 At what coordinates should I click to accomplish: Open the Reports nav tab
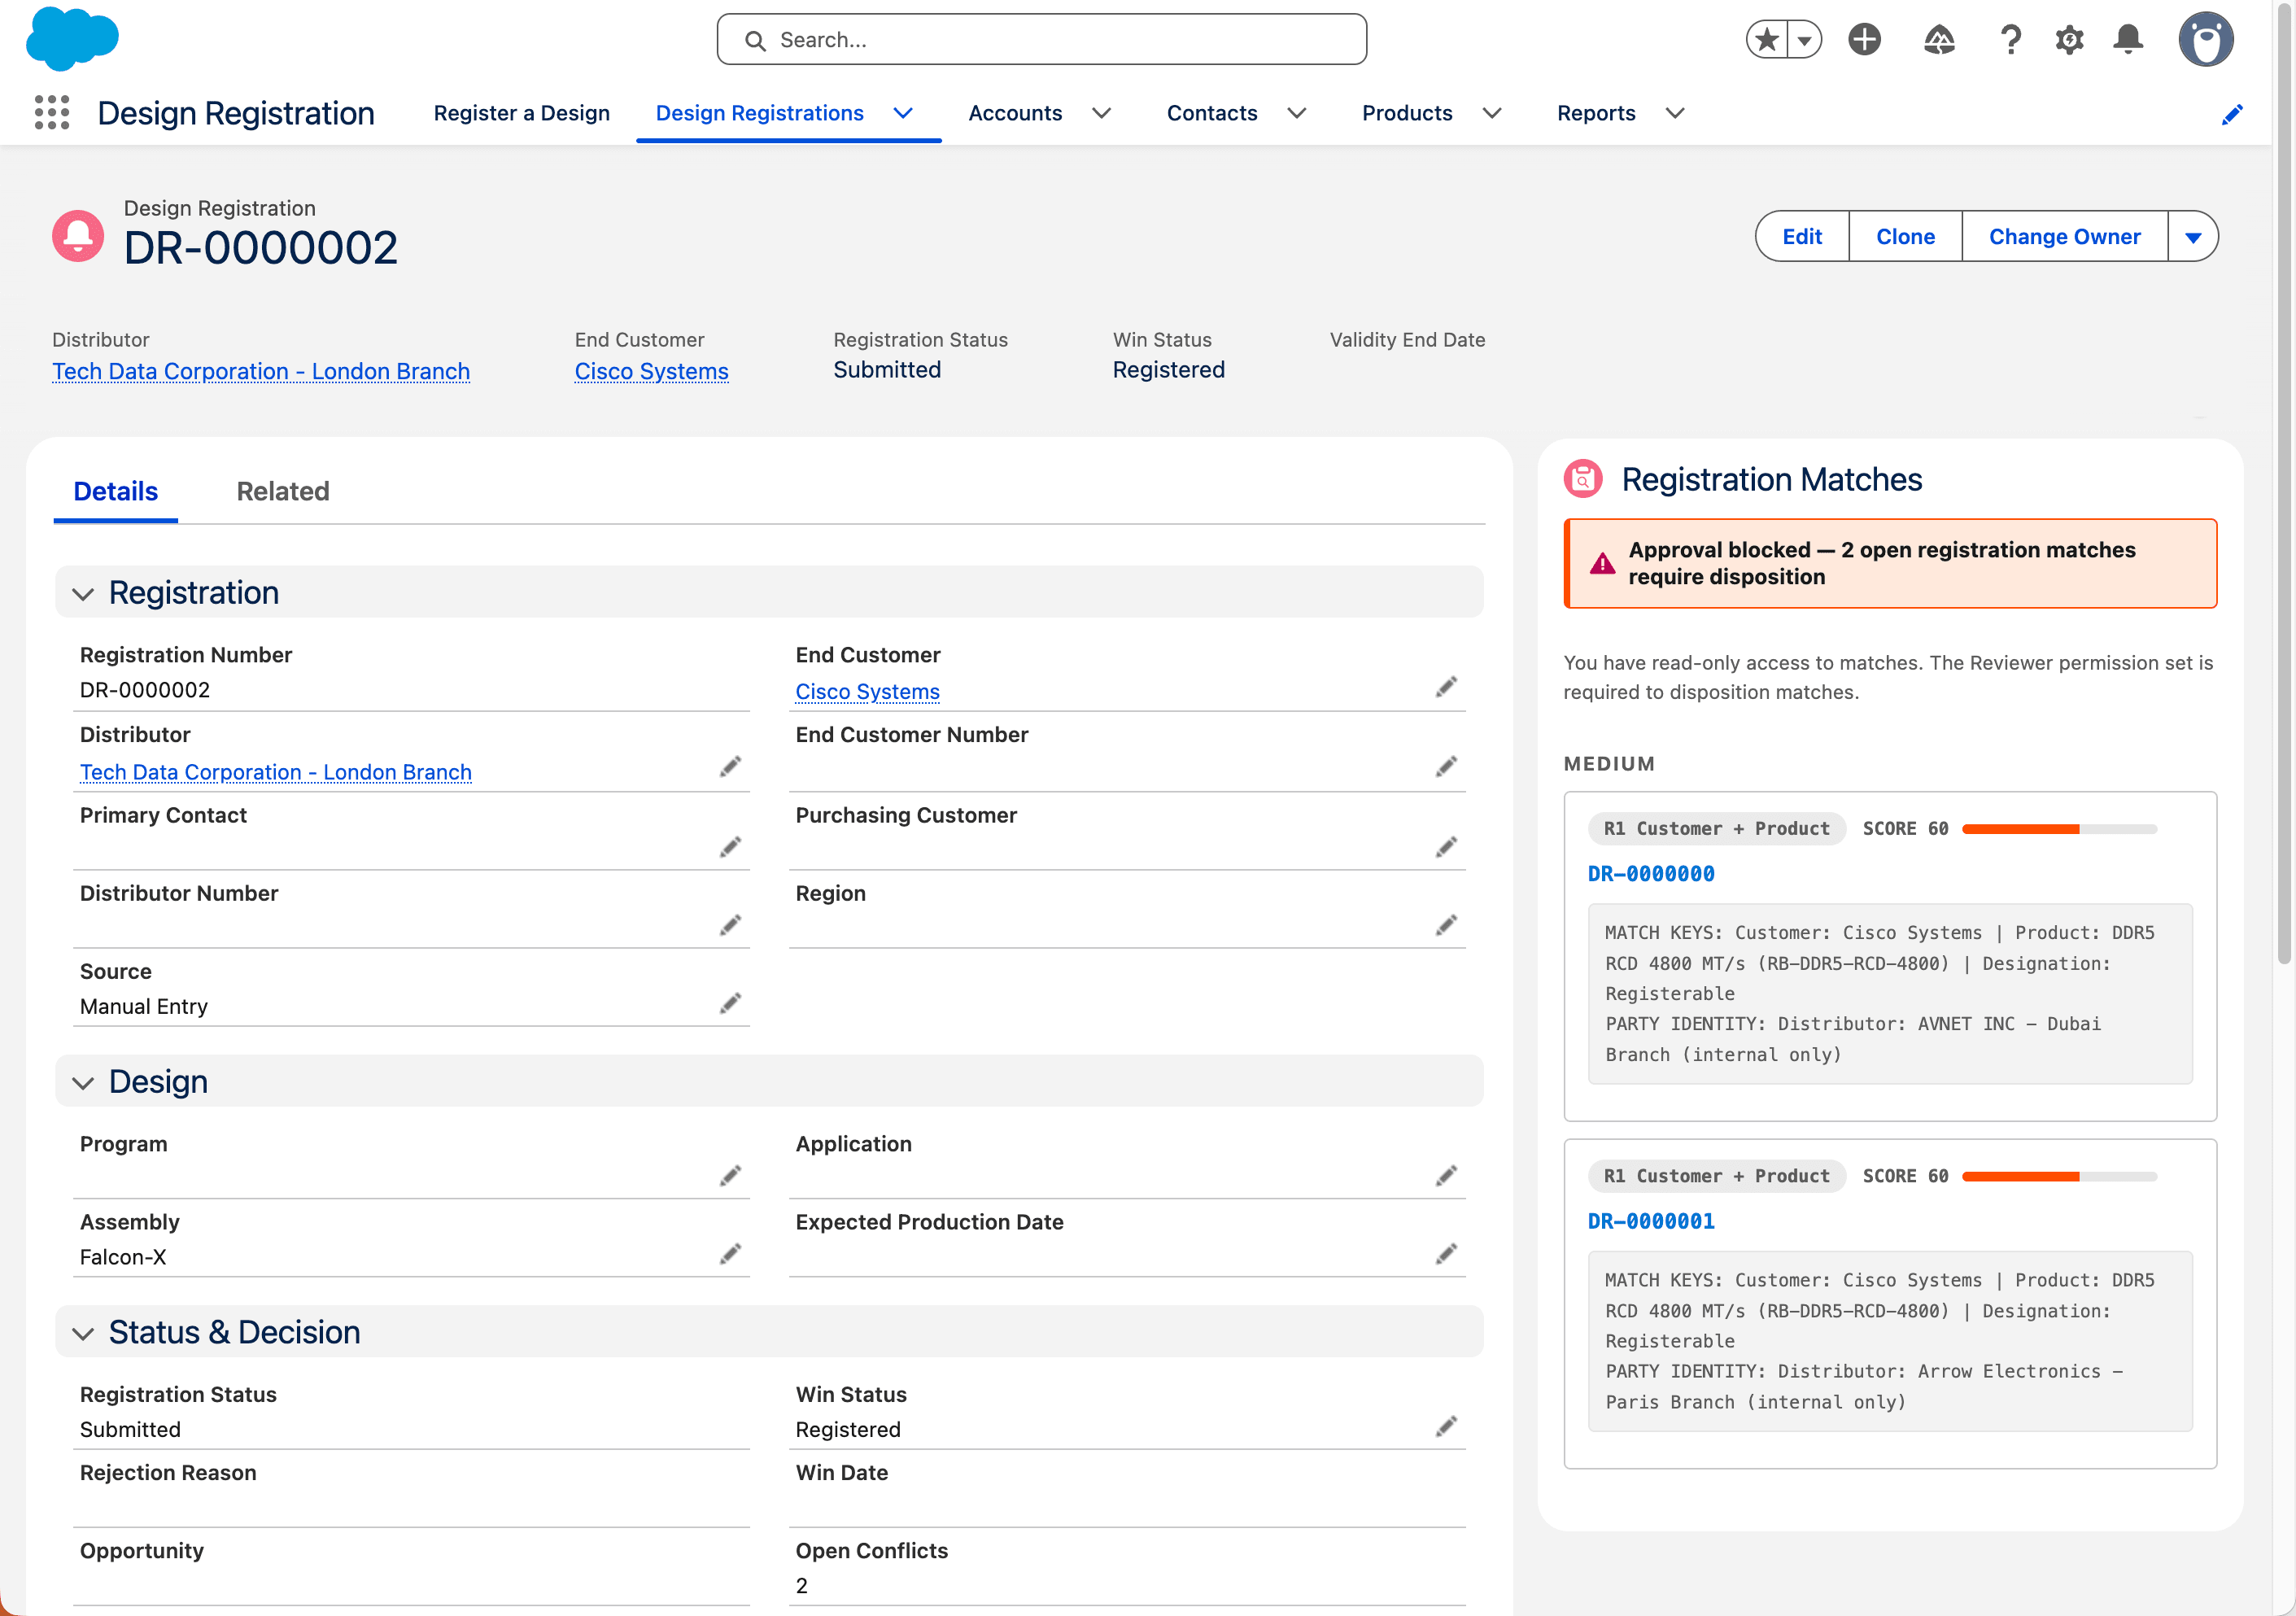[x=1596, y=113]
